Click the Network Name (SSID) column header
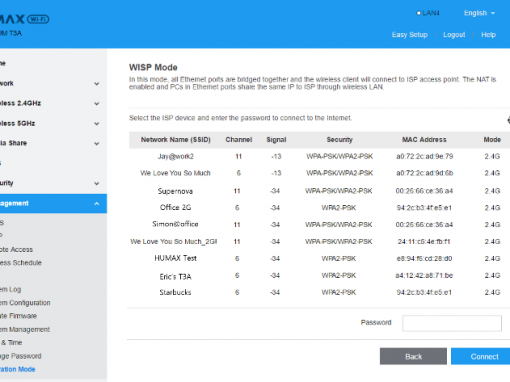The width and height of the screenshot is (510, 382). click(176, 140)
